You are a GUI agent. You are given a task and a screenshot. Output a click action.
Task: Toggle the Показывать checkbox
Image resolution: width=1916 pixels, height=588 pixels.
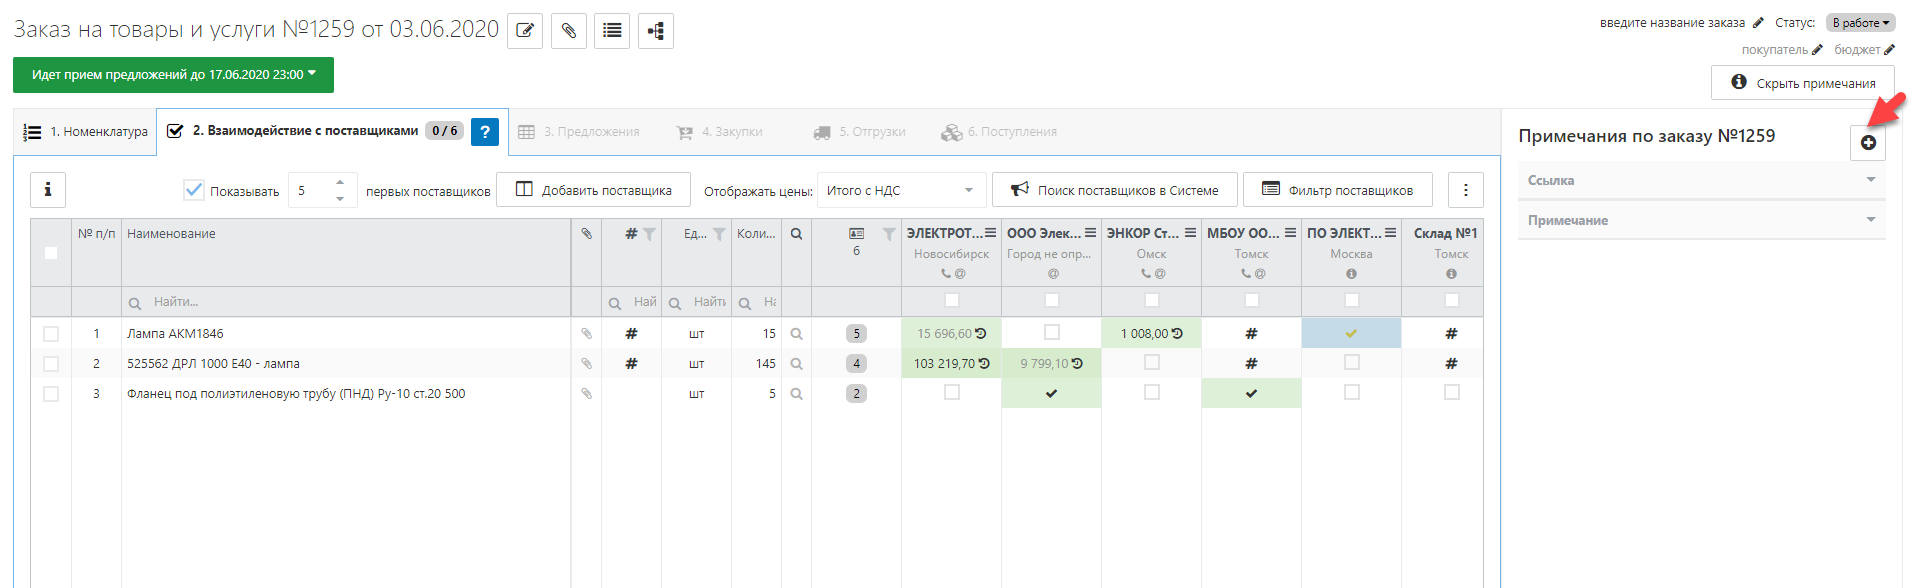tap(194, 190)
